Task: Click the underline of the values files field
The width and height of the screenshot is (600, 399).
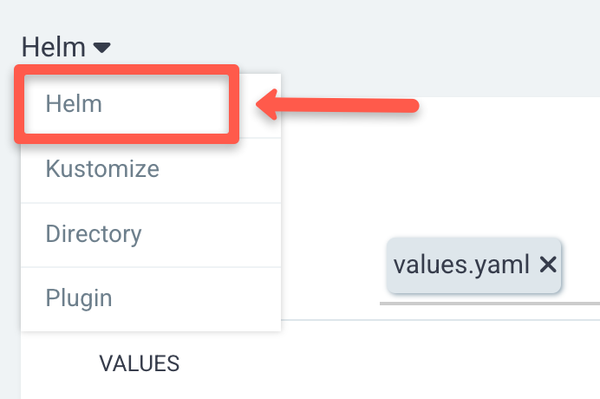Action: pyautogui.click(x=490, y=304)
